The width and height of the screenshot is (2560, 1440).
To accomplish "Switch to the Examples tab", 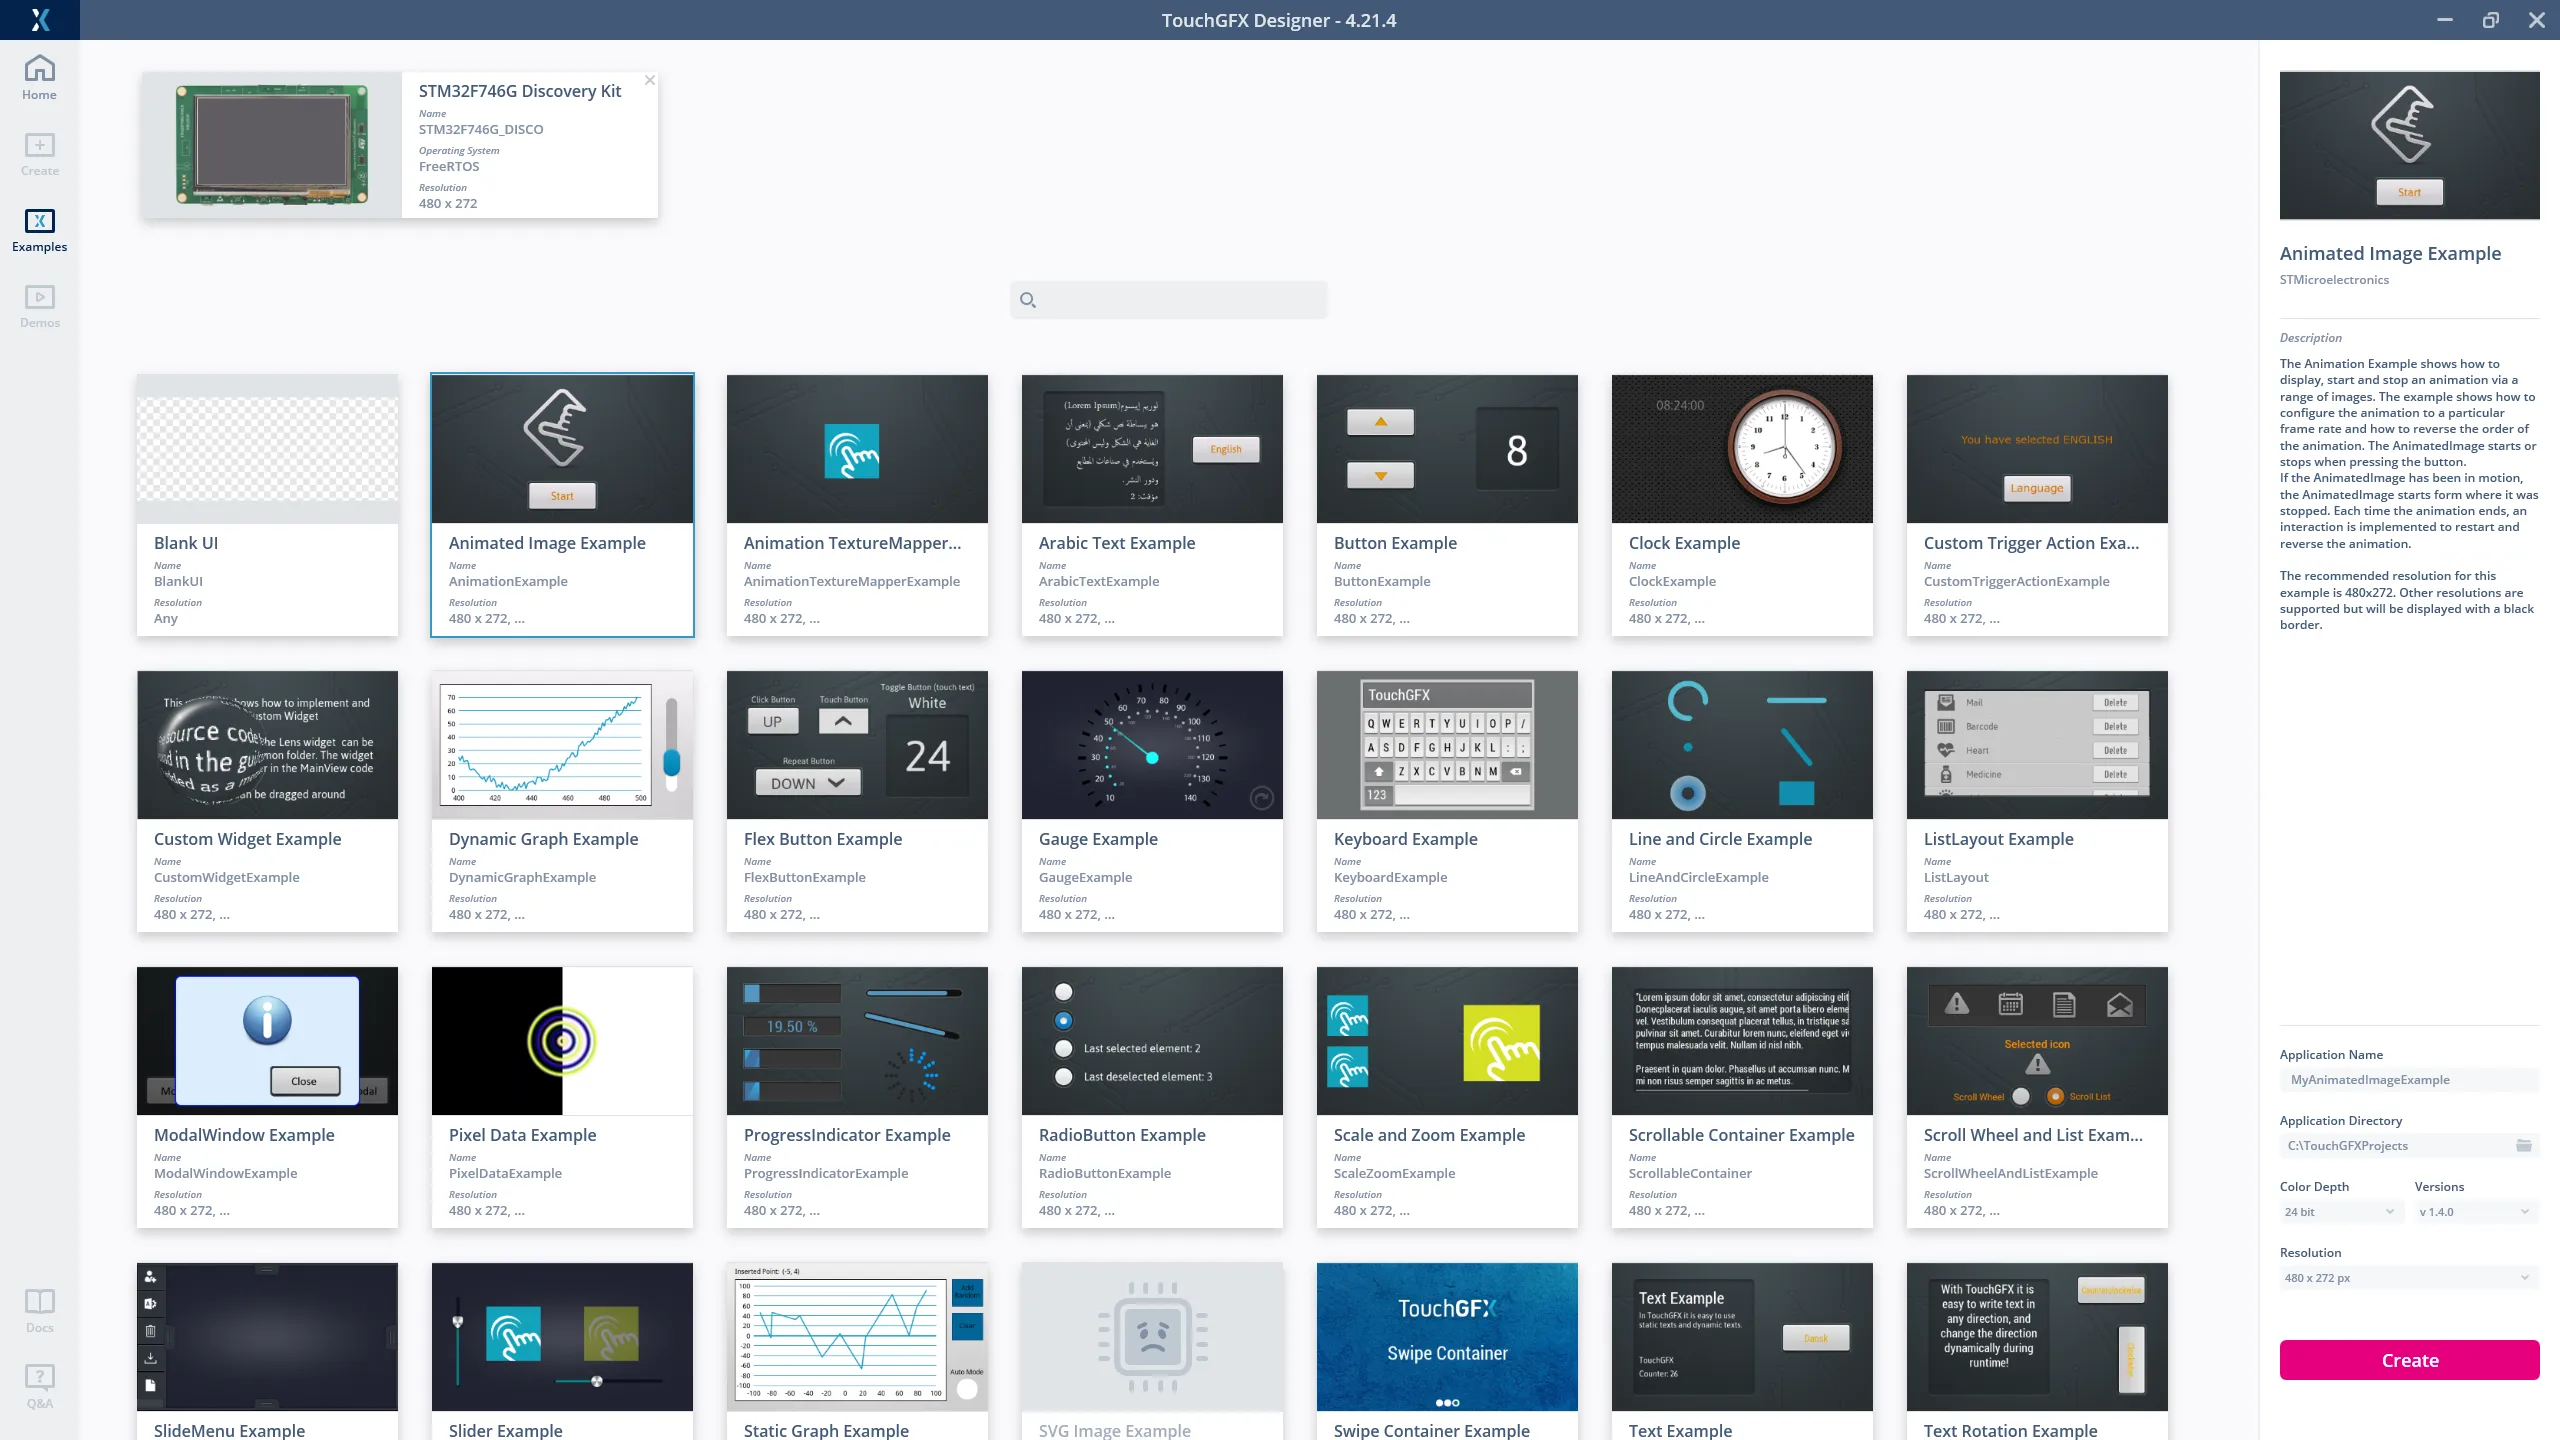I will 39,230.
